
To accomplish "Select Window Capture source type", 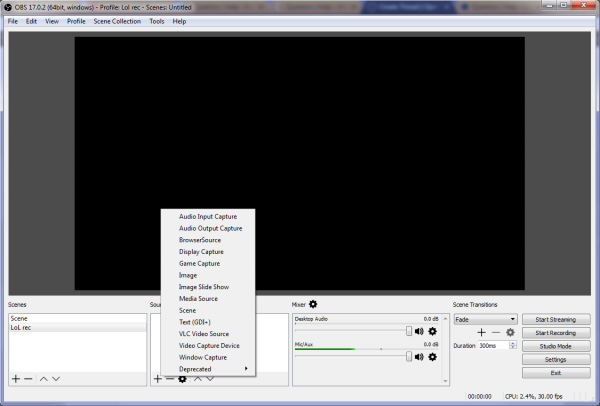I will 208,357.
